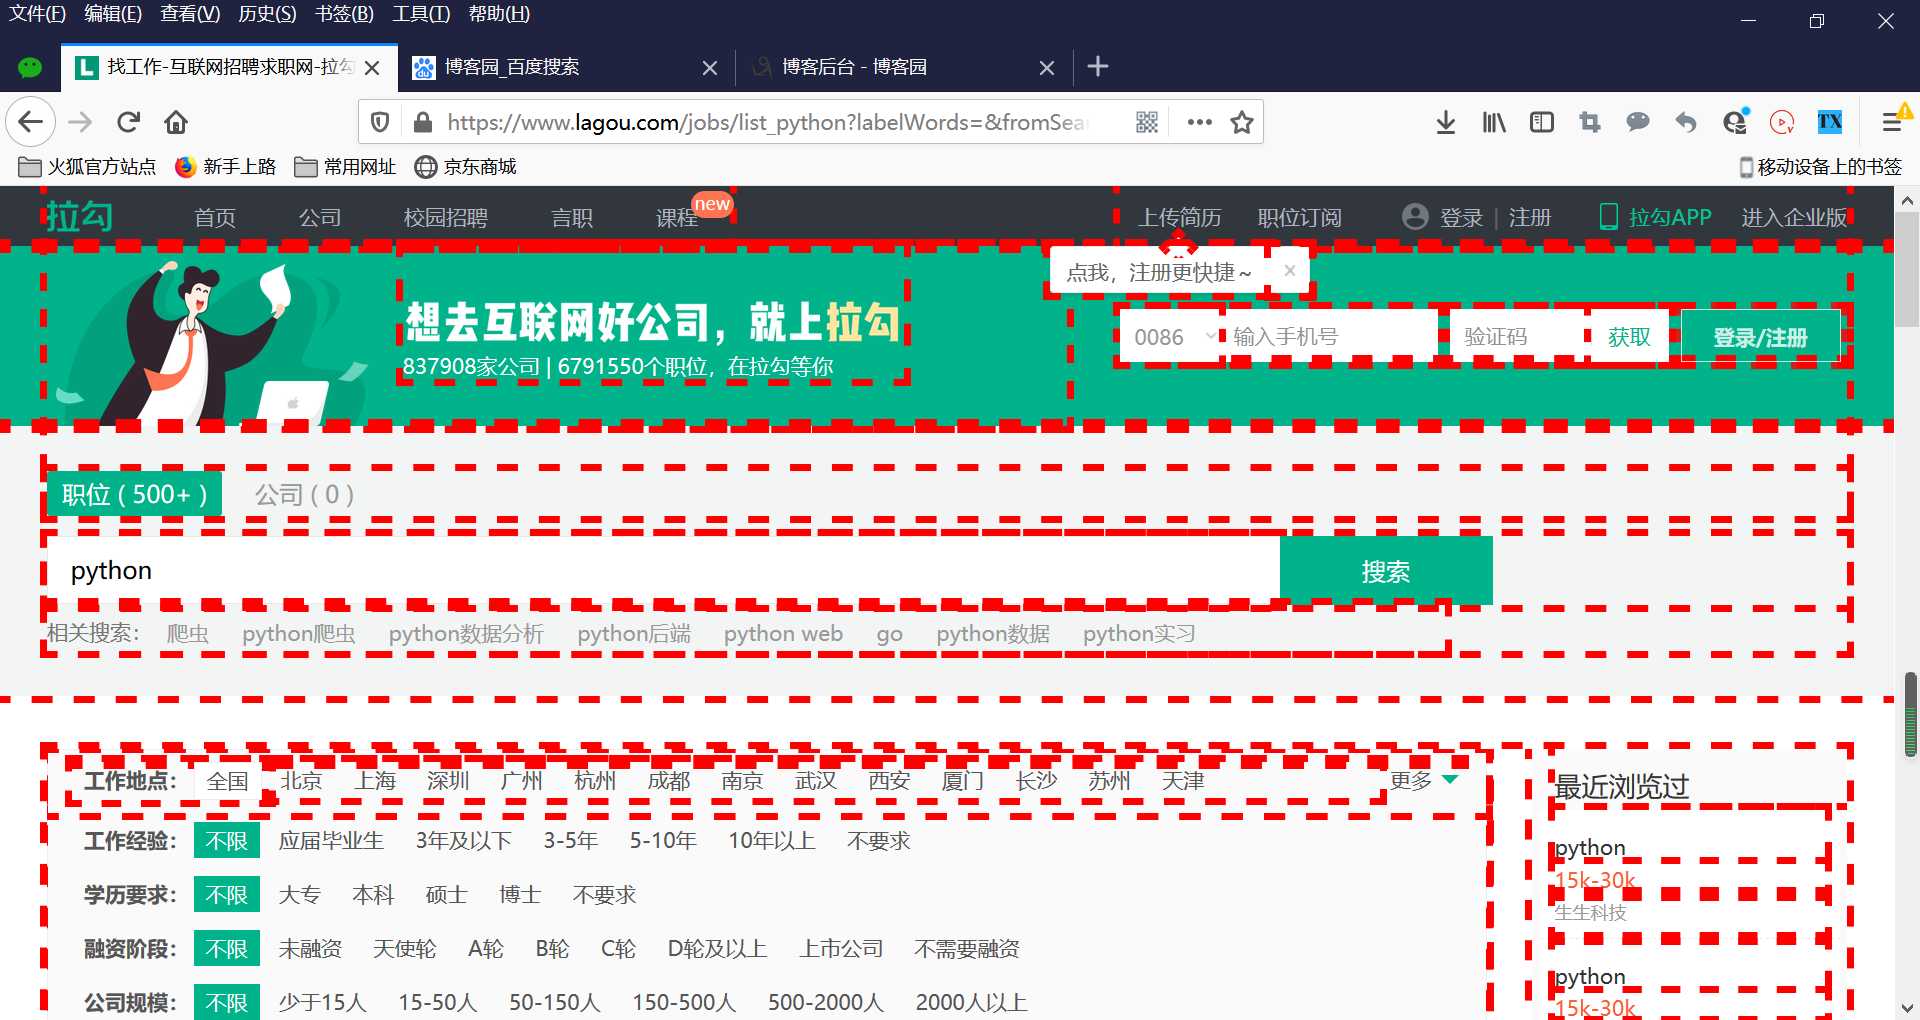The width and height of the screenshot is (1920, 1020).
Task: Open the 文件 menu
Action: click(x=37, y=14)
